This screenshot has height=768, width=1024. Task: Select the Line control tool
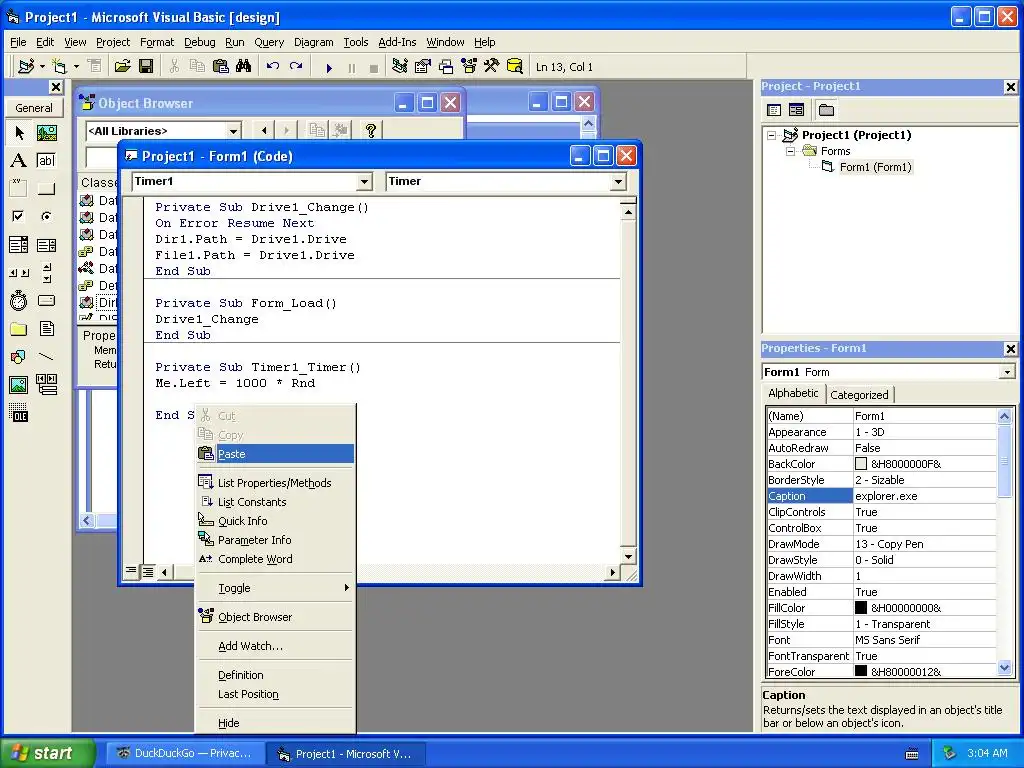coord(46,357)
